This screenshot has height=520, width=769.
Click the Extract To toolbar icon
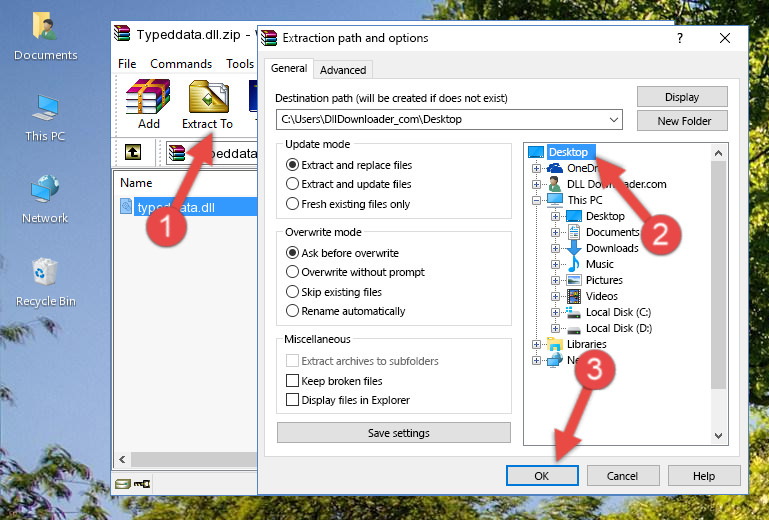coord(207,104)
